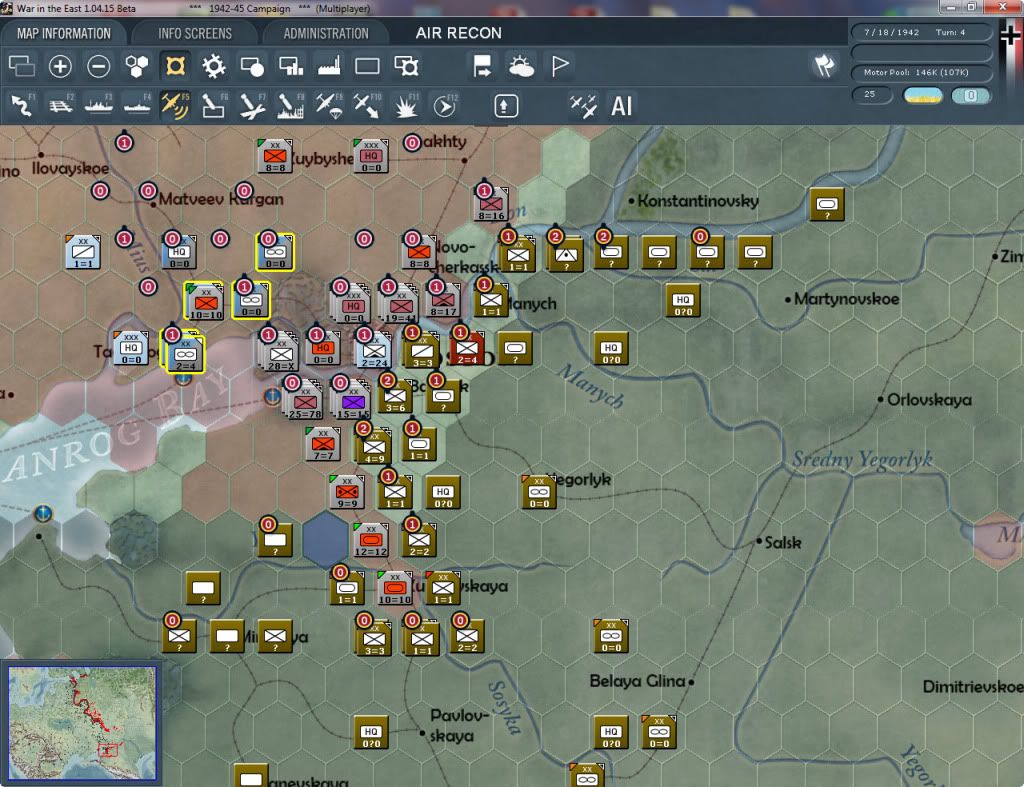Select the purple 15=15 unit counter

pyautogui.click(x=353, y=399)
